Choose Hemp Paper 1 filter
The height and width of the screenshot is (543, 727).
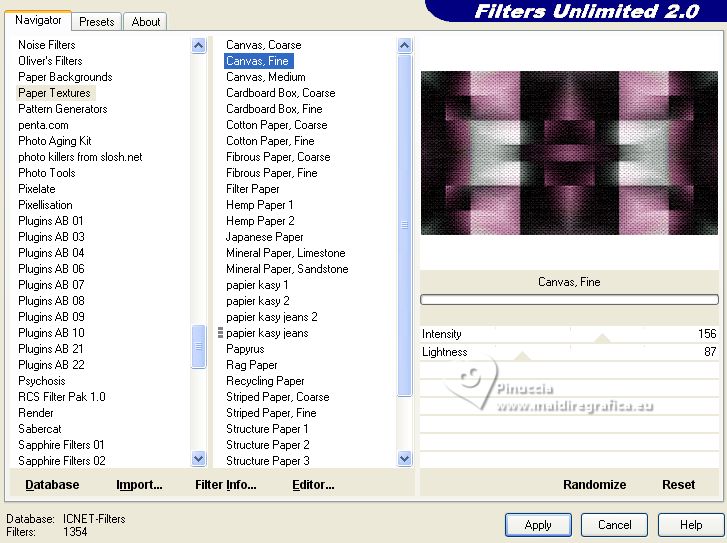[260, 205]
